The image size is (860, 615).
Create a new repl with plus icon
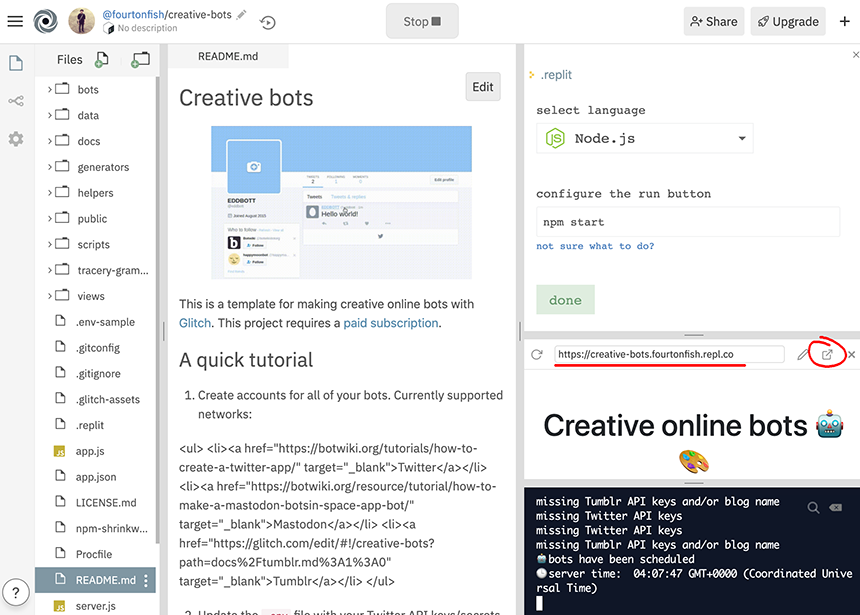(x=845, y=21)
